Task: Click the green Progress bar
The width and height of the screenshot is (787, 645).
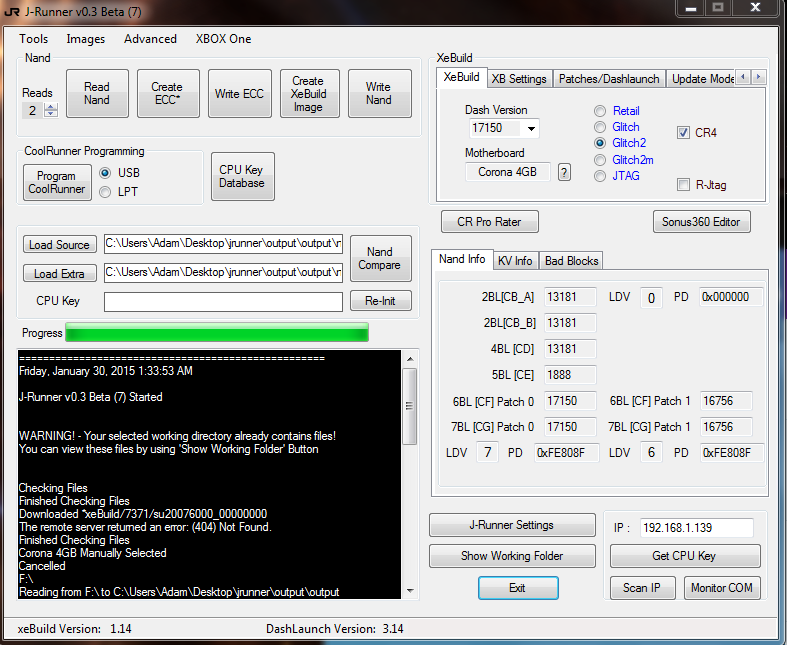Action: click(x=217, y=332)
